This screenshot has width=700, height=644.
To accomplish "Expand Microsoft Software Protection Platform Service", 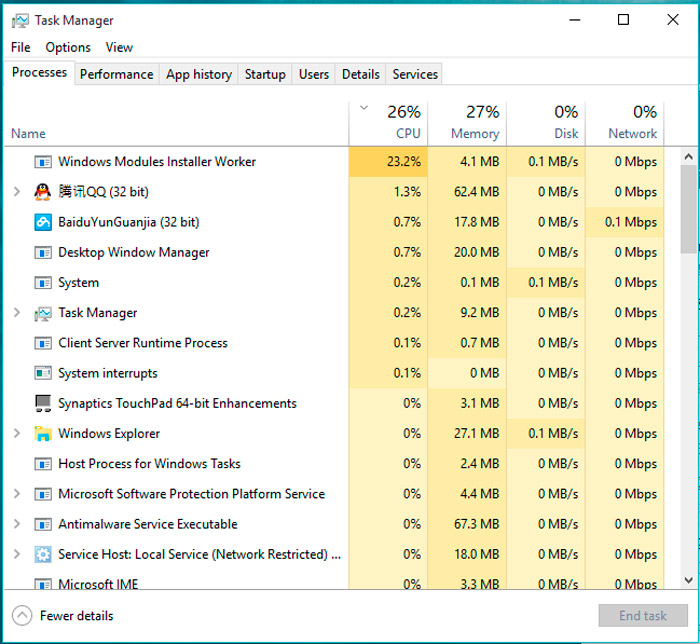I will [x=16, y=494].
